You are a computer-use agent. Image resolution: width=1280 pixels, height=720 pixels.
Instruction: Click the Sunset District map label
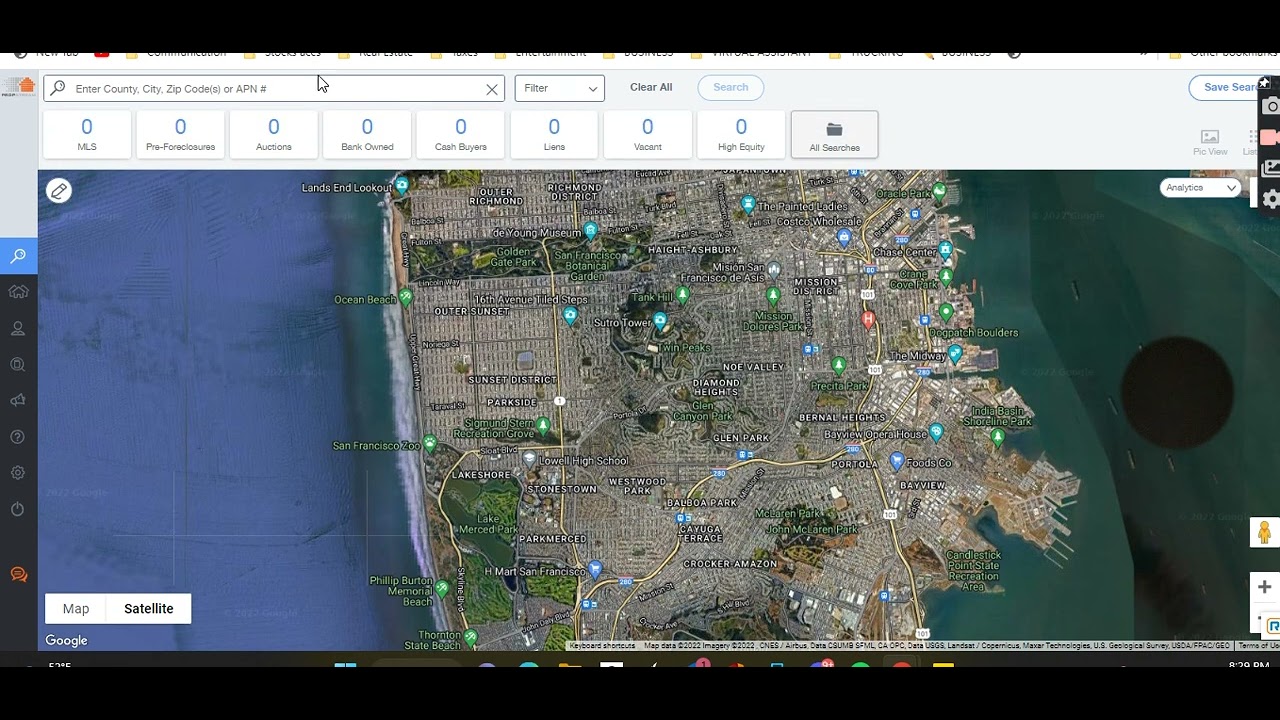click(x=513, y=380)
